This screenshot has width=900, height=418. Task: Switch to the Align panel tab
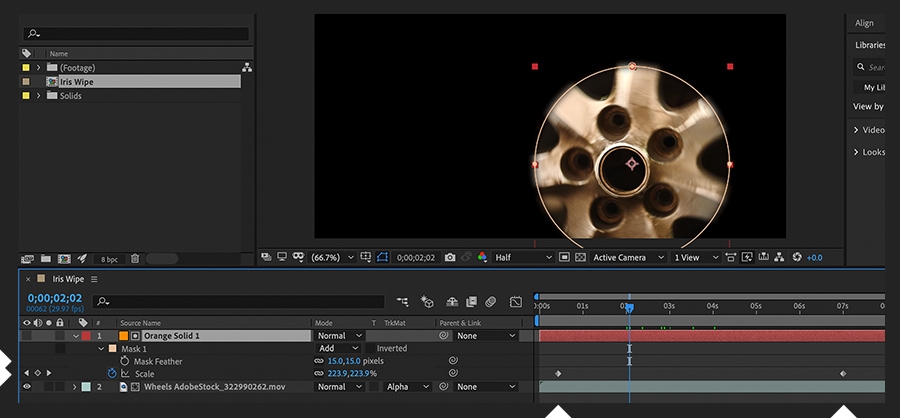[x=864, y=23]
